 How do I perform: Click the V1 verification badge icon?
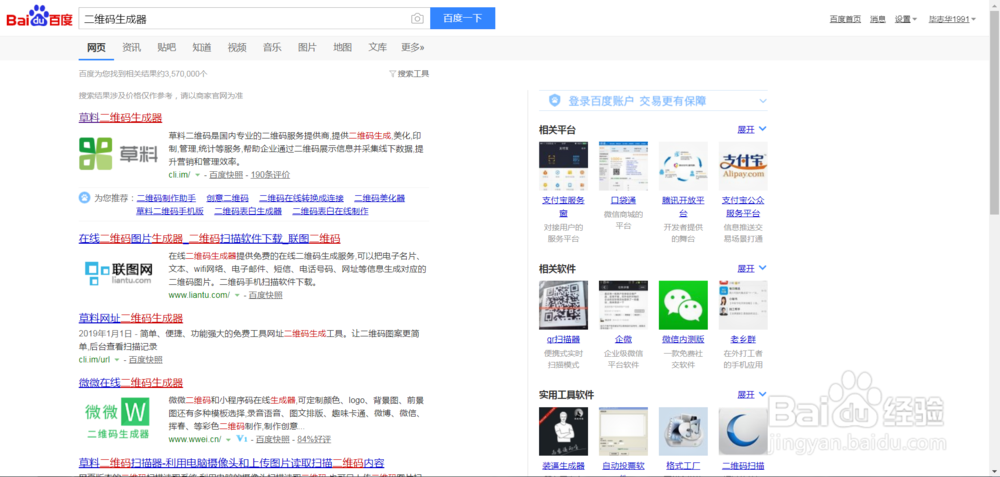click(242, 439)
